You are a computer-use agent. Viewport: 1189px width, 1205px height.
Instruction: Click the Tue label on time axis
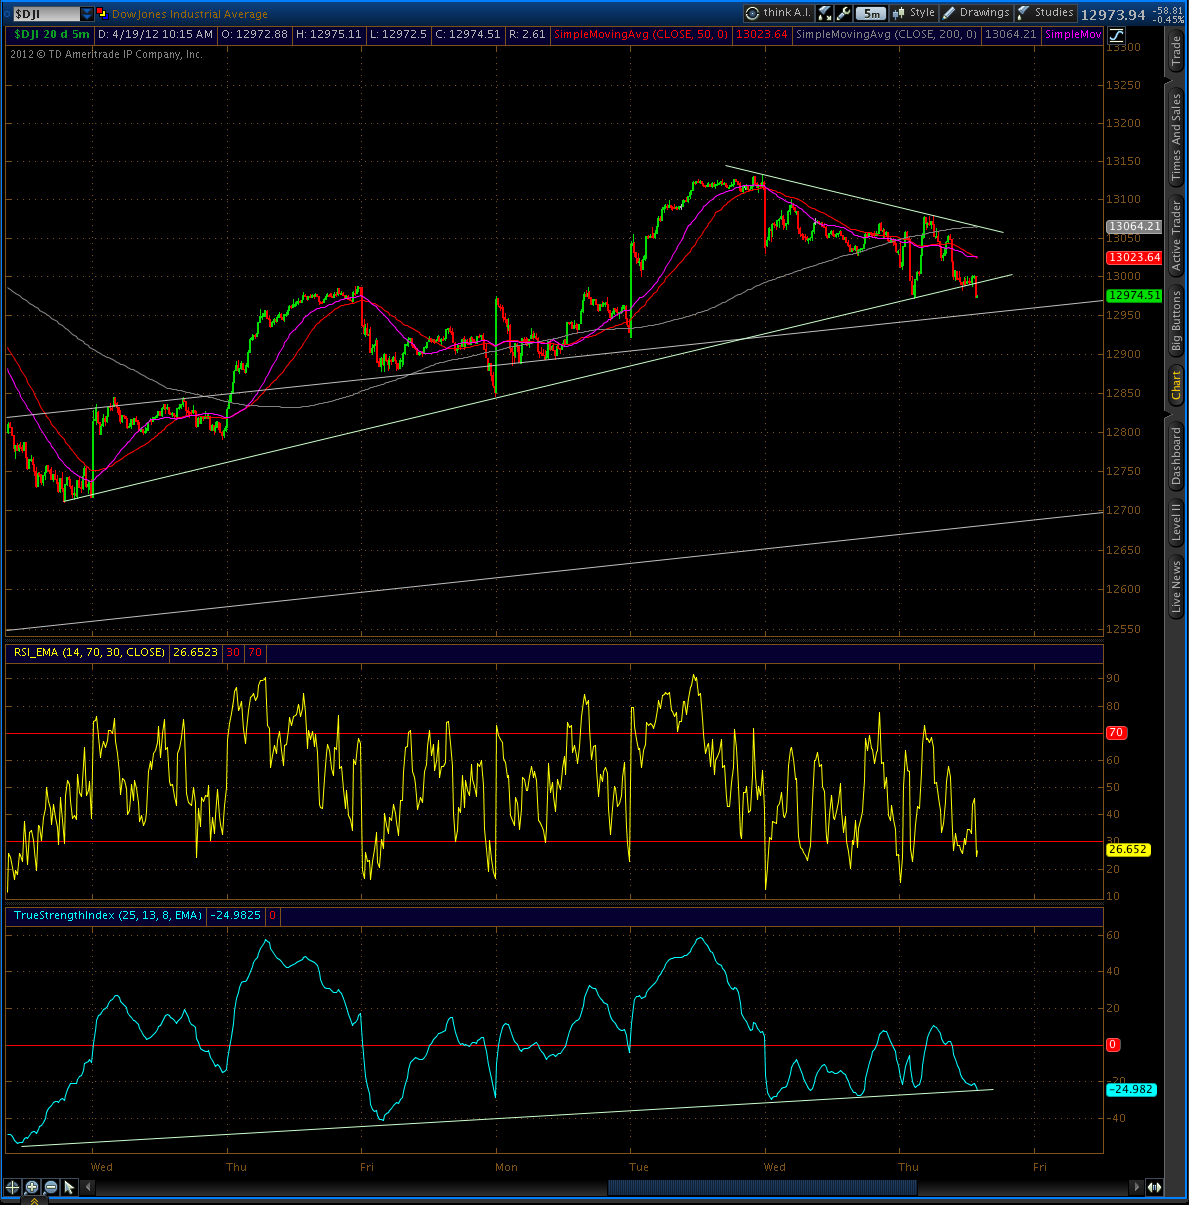pos(639,1167)
